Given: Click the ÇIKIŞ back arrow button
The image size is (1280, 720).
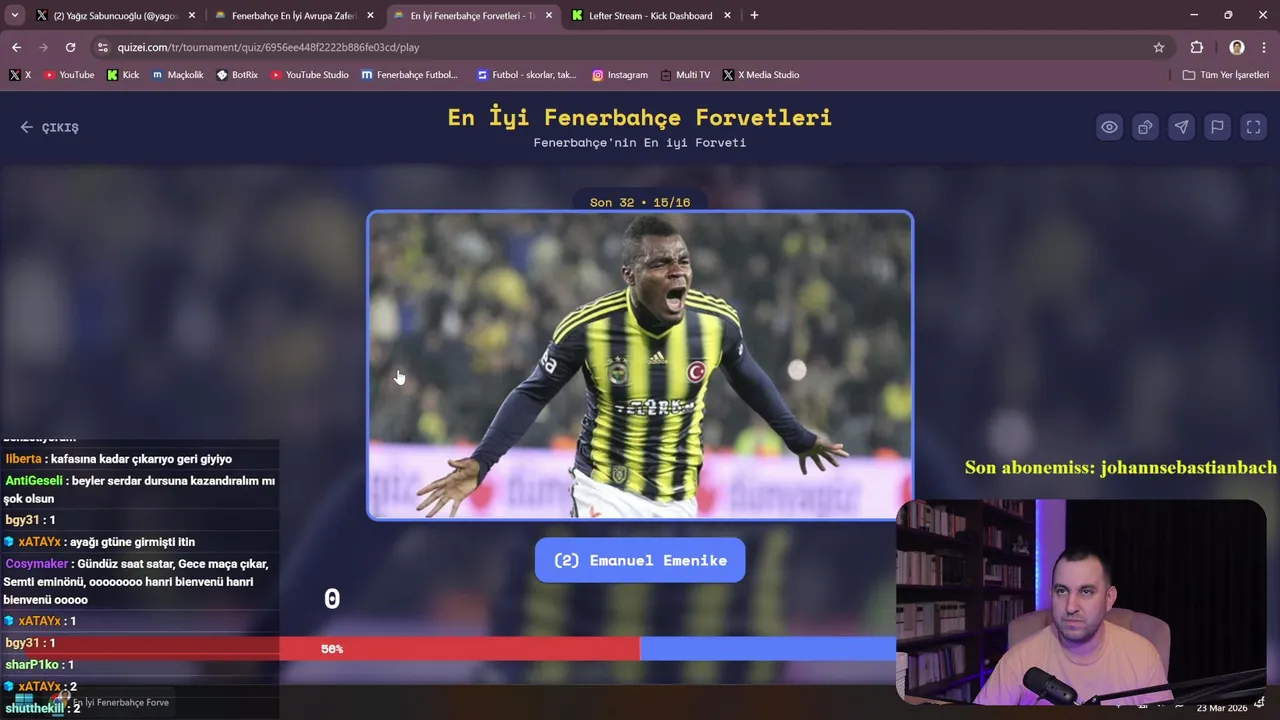Looking at the screenshot, I should [x=49, y=127].
